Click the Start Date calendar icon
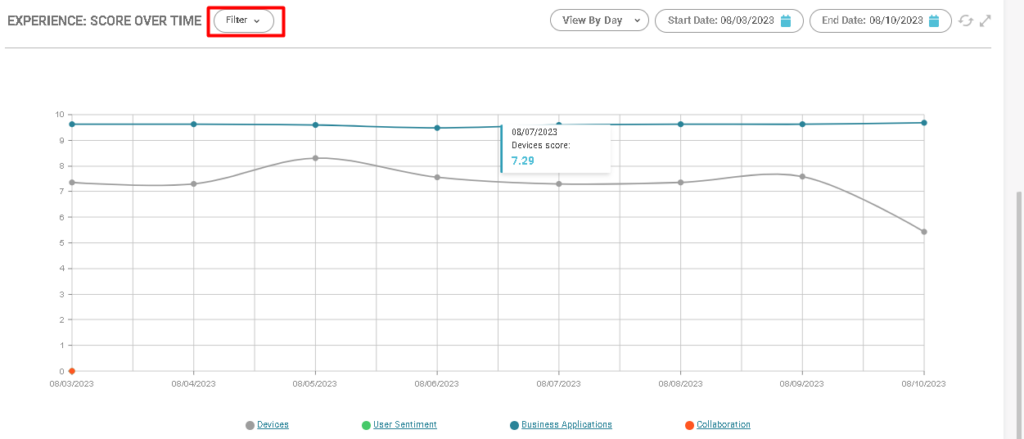Viewport: 1024px width, 439px height. pyautogui.click(x=786, y=21)
